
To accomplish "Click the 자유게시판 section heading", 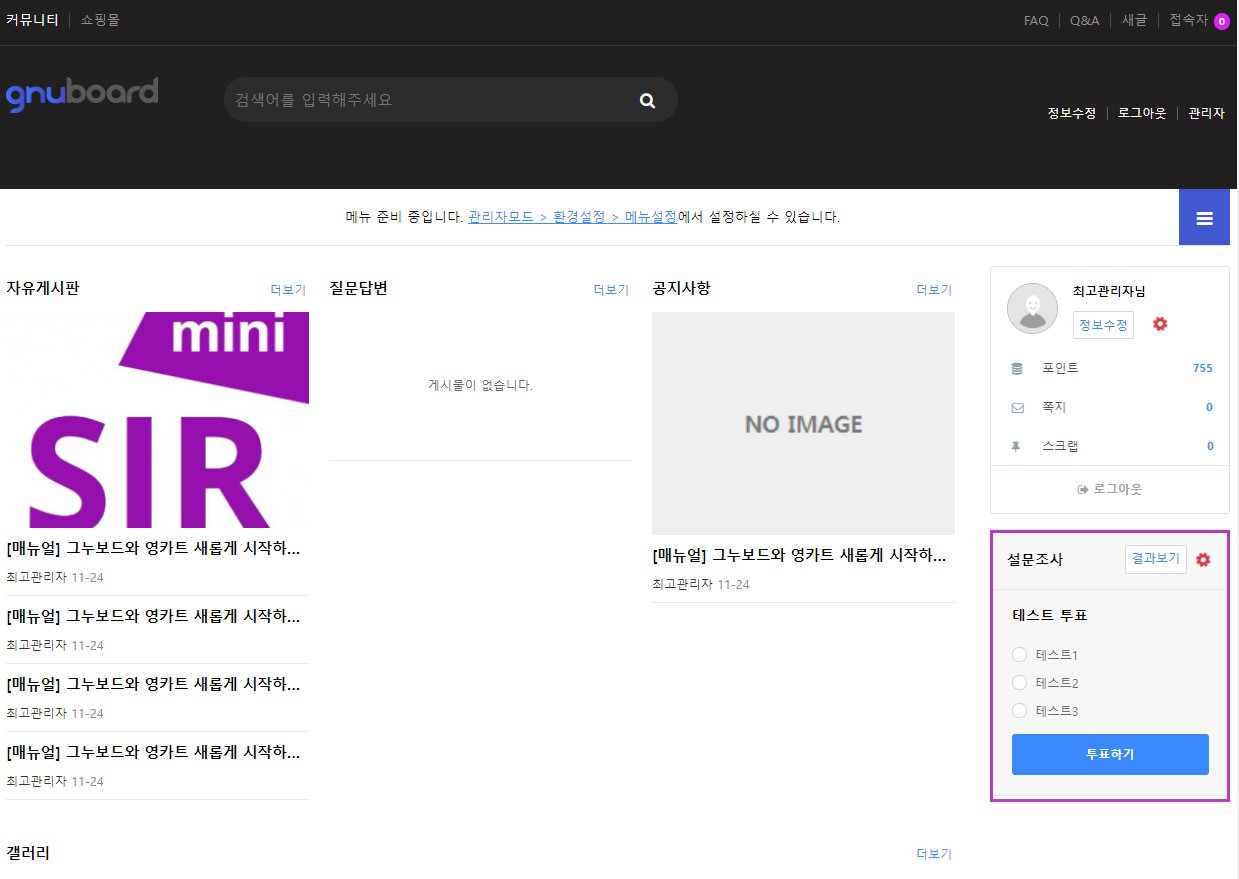I will [x=43, y=288].
